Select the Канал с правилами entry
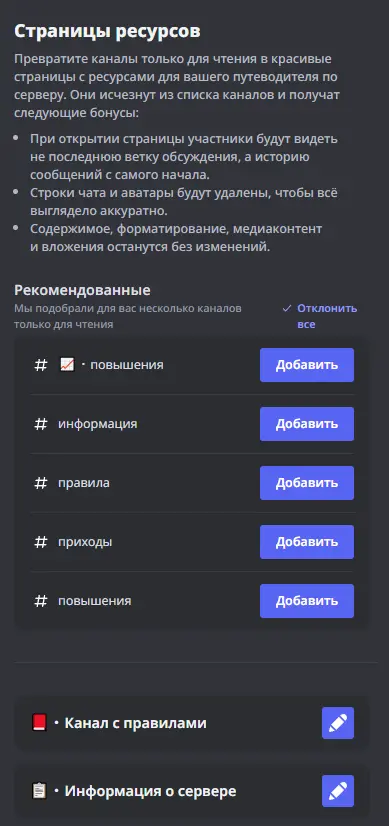389x826 pixels. point(192,723)
